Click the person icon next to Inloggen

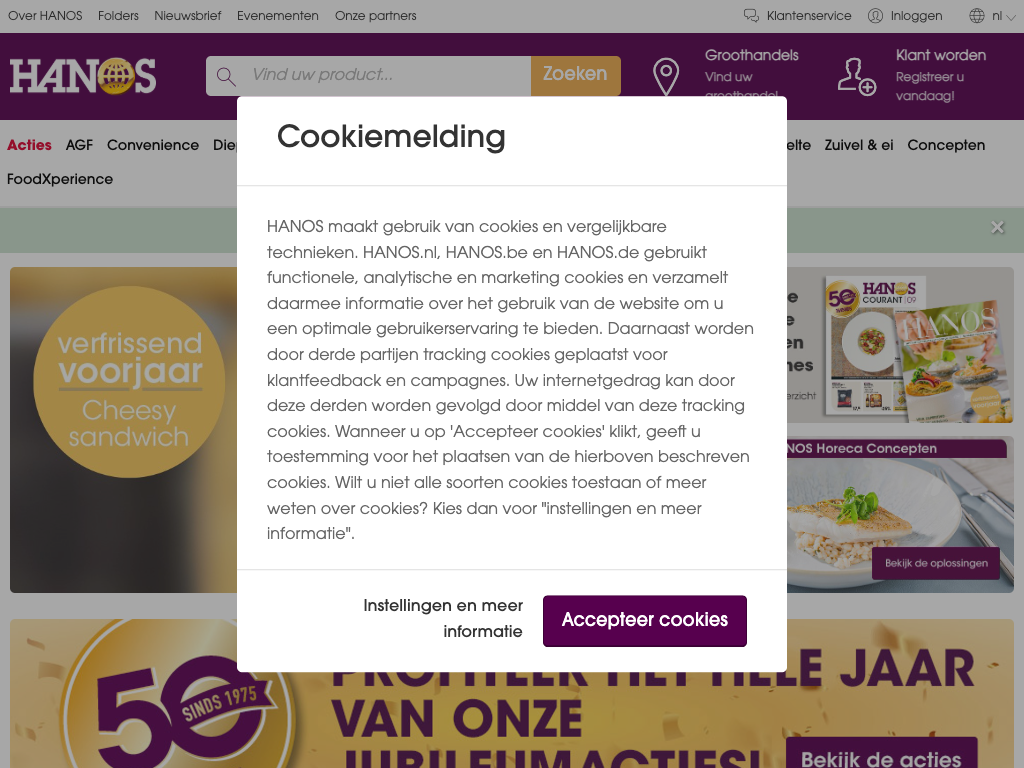(x=875, y=16)
